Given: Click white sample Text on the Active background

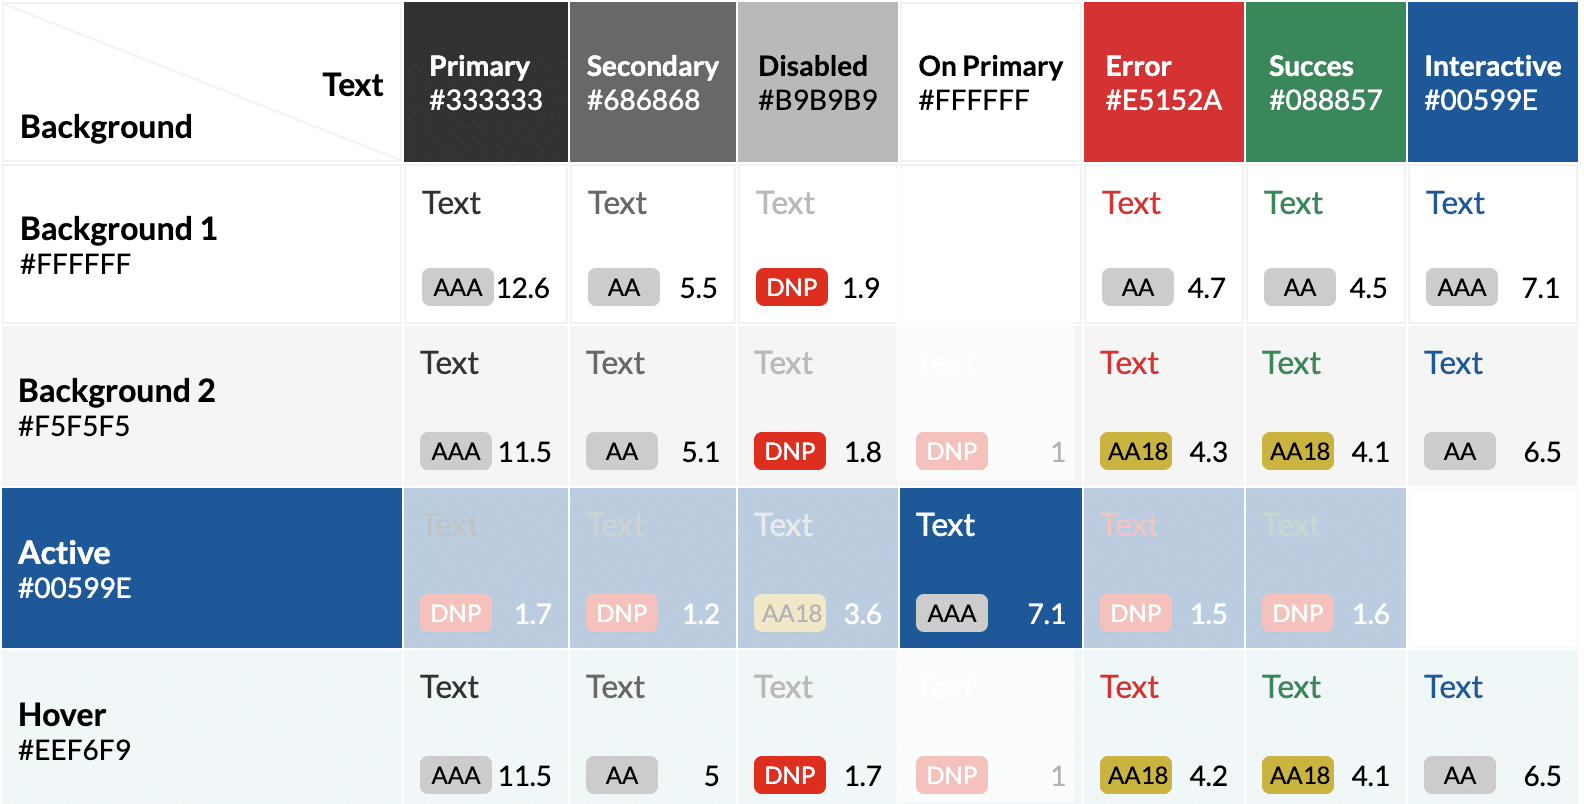Looking at the screenshot, I should (x=945, y=525).
